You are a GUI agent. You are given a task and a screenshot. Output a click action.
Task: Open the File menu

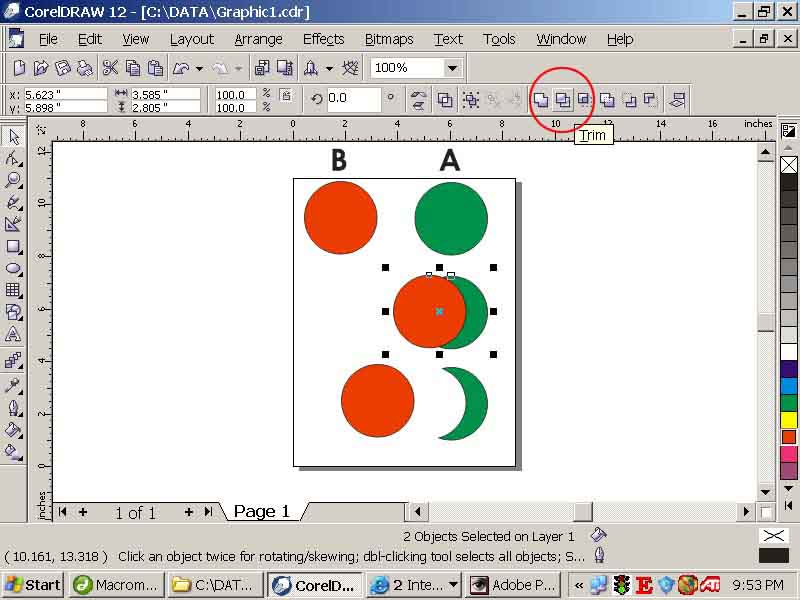point(48,39)
